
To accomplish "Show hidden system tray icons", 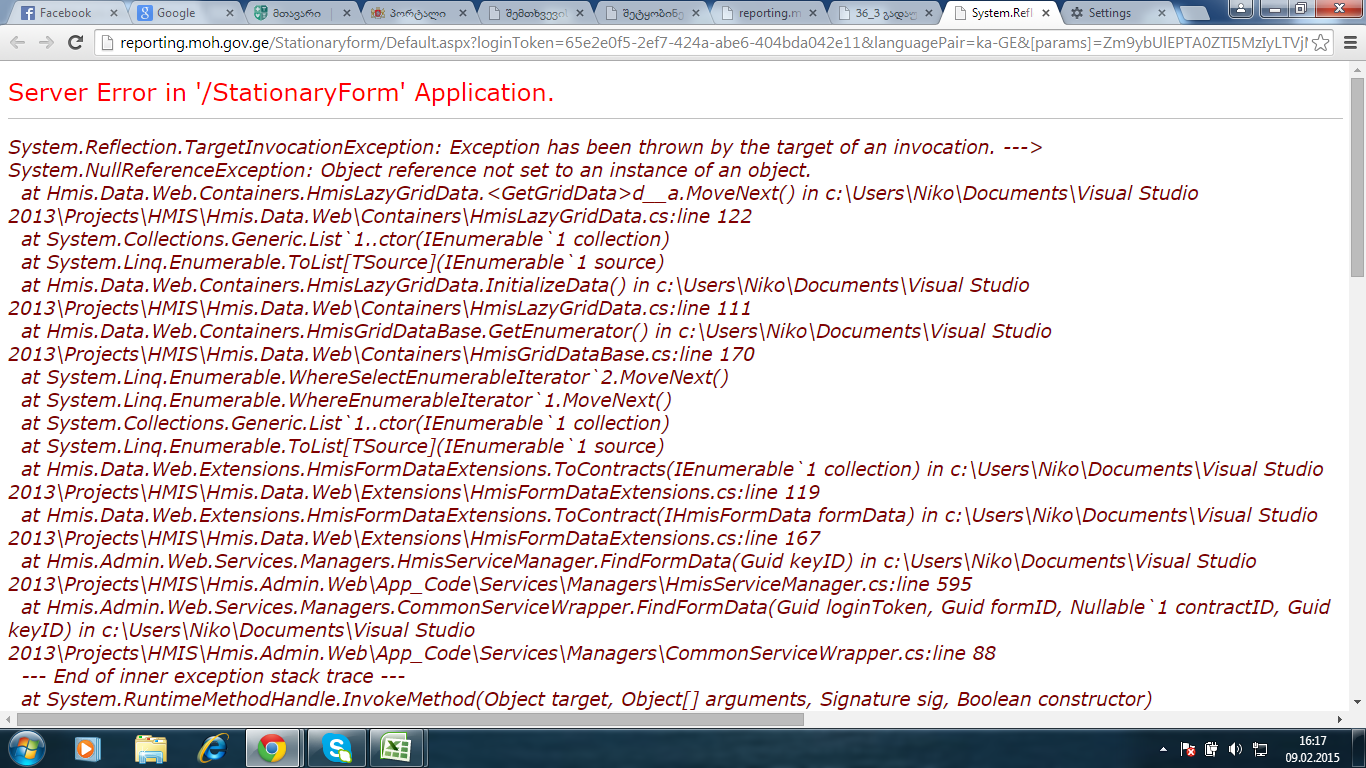I will [x=1162, y=749].
